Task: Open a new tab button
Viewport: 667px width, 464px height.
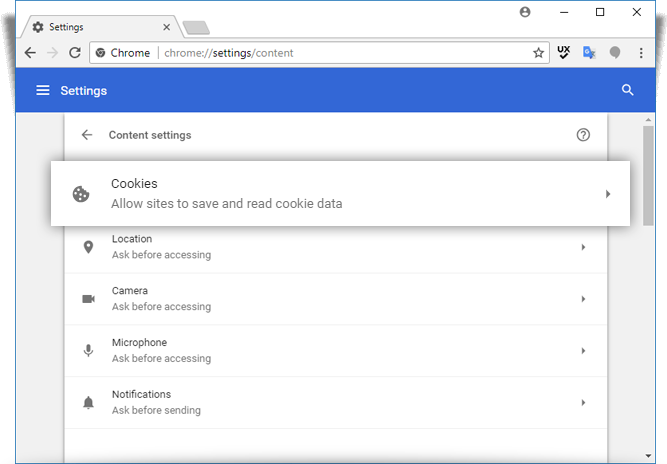Action: pyautogui.click(x=196, y=28)
